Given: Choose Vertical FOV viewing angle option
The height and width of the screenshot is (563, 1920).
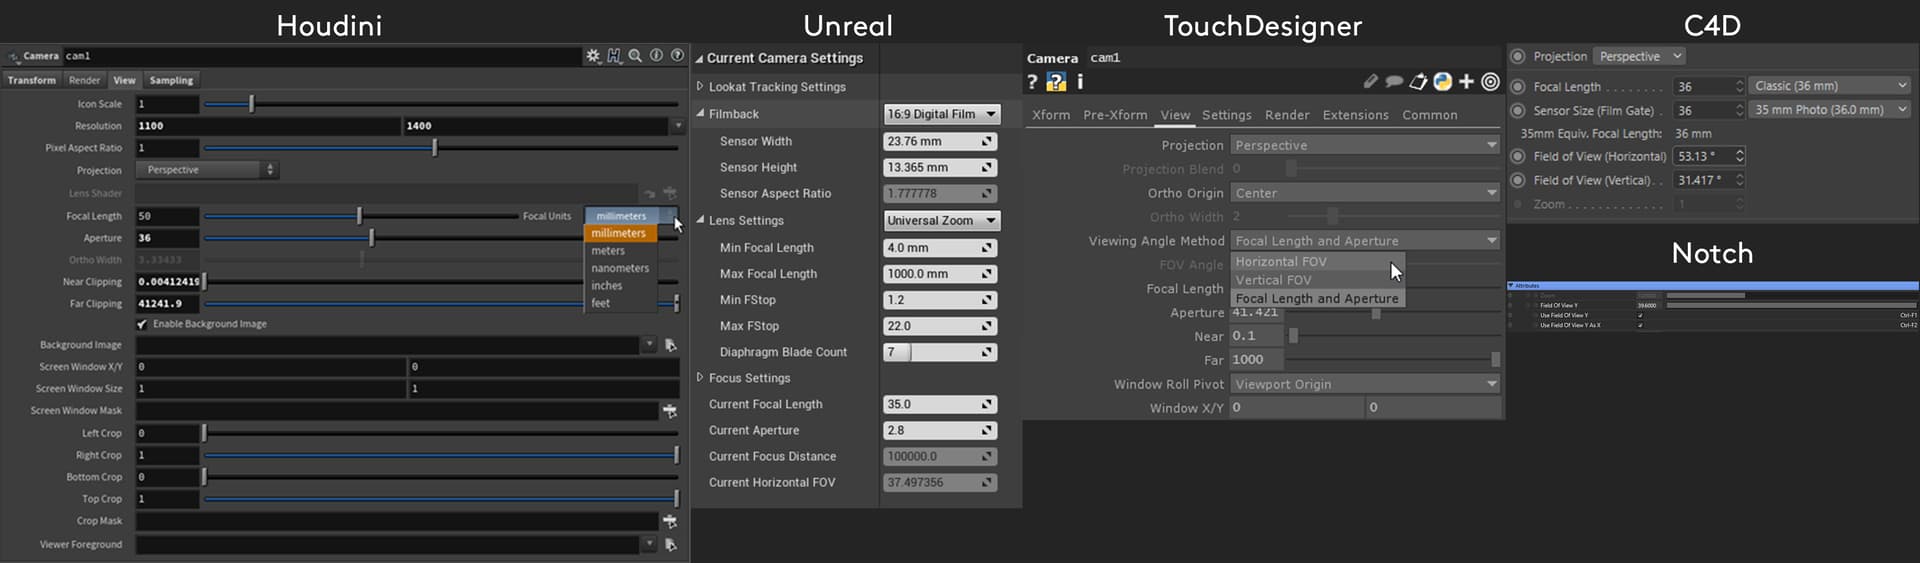Looking at the screenshot, I should pyautogui.click(x=1317, y=280).
